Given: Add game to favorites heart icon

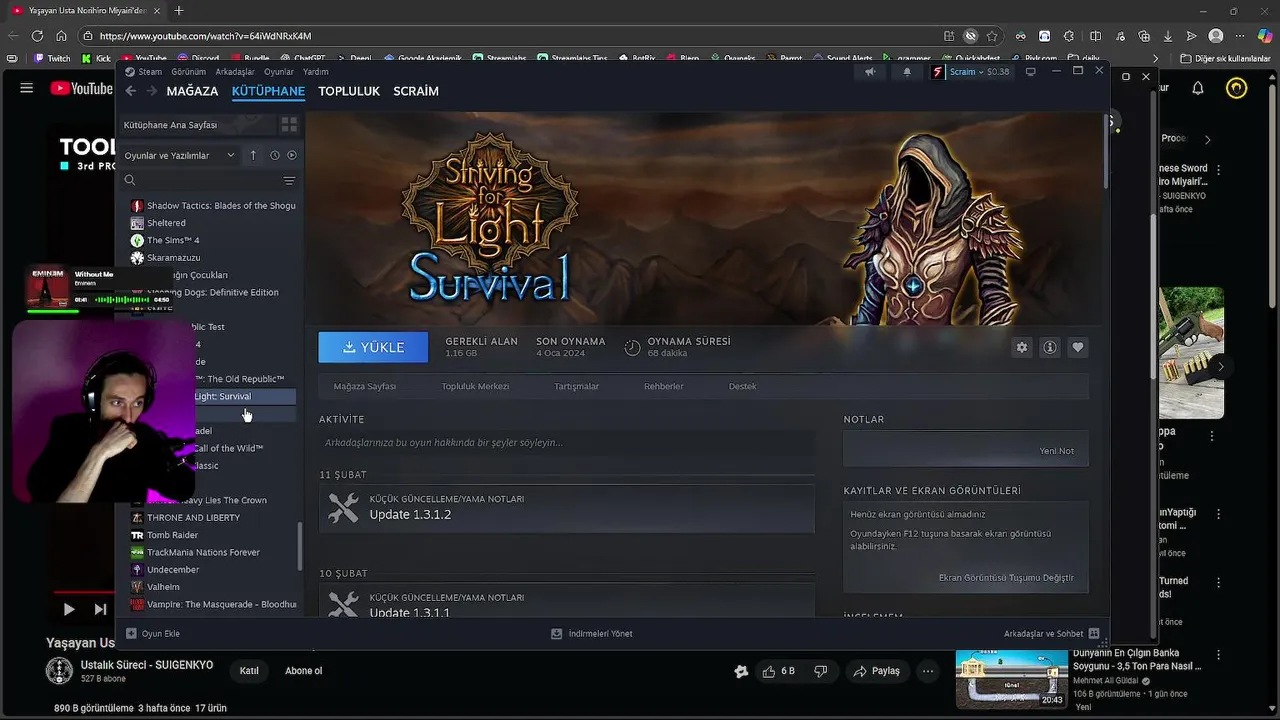Looking at the screenshot, I should [x=1077, y=347].
